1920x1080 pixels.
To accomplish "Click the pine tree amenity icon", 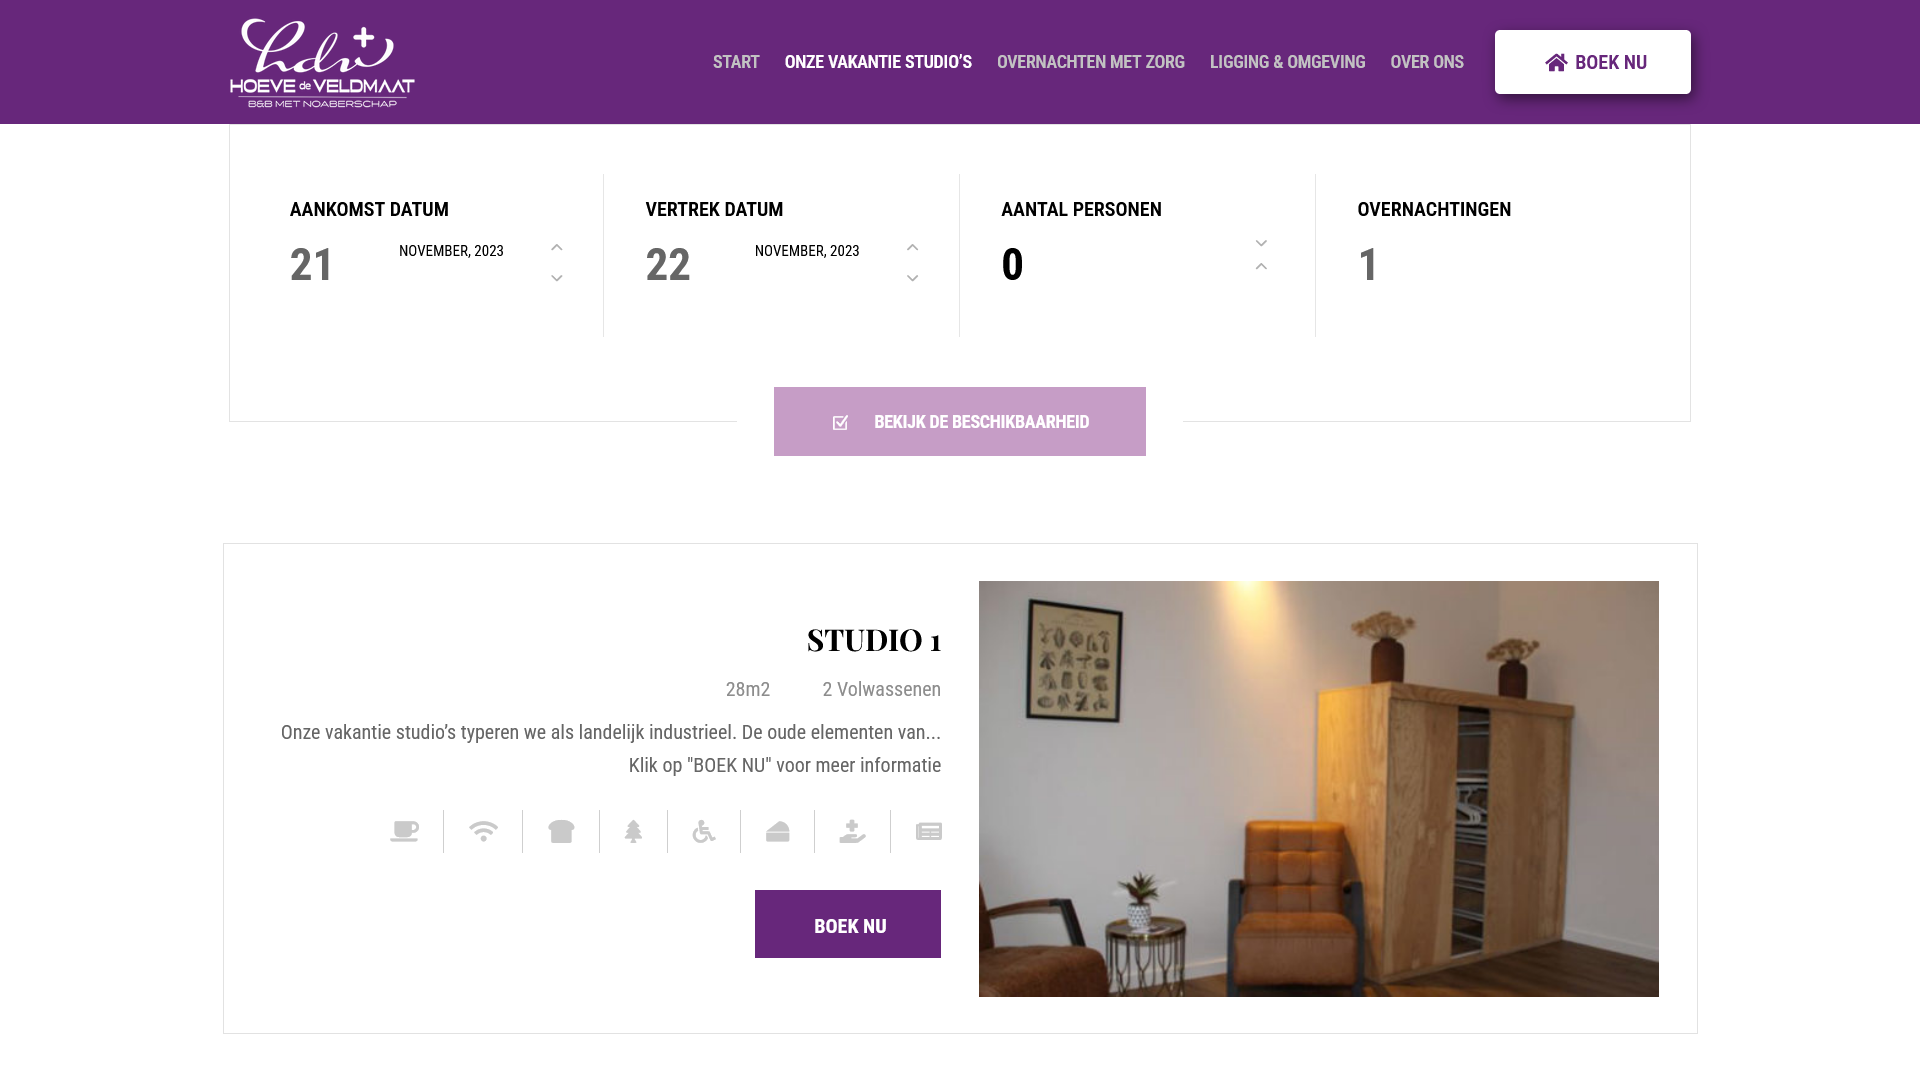I will click(x=633, y=831).
